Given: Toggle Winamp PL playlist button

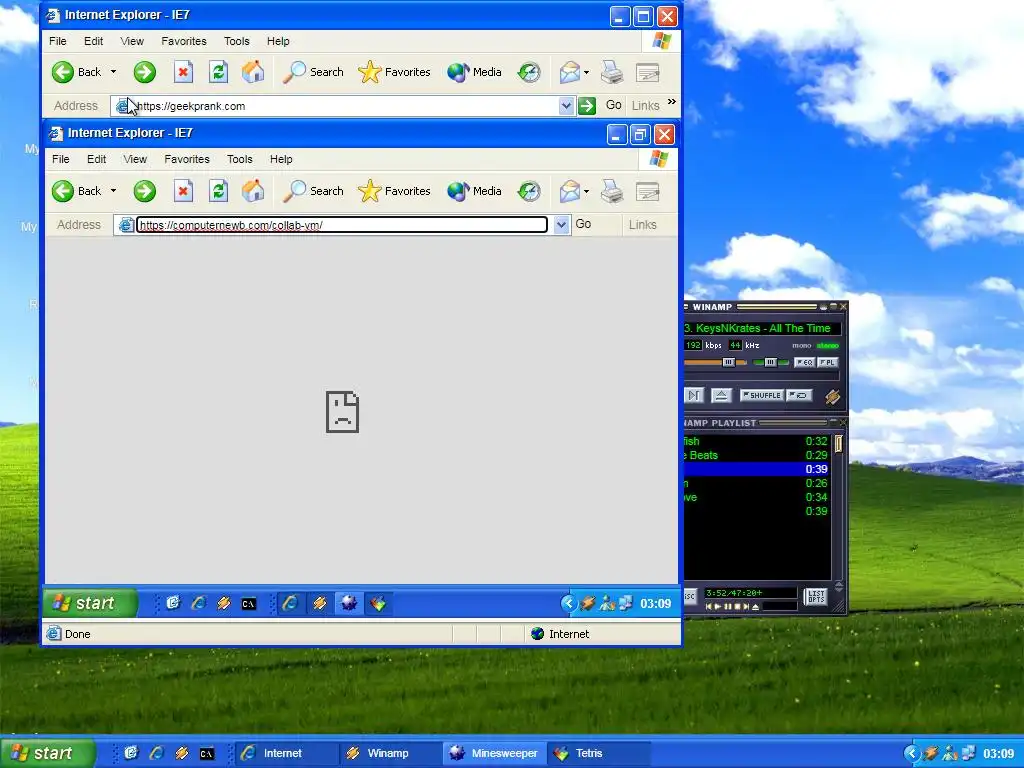Looking at the screenshot, I should click(827, 362).
